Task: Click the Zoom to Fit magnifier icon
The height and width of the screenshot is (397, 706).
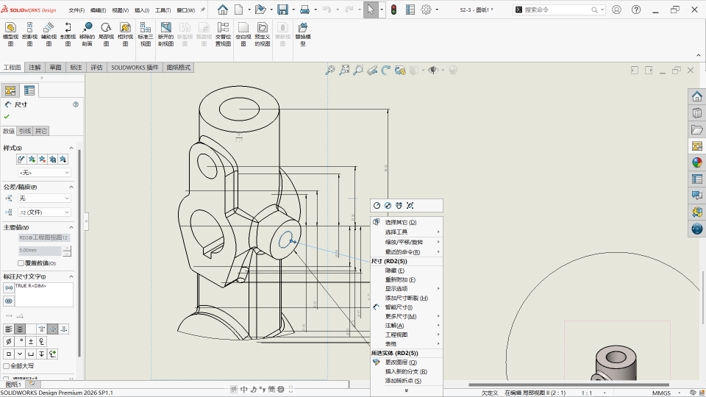Action: coord(330,70)
